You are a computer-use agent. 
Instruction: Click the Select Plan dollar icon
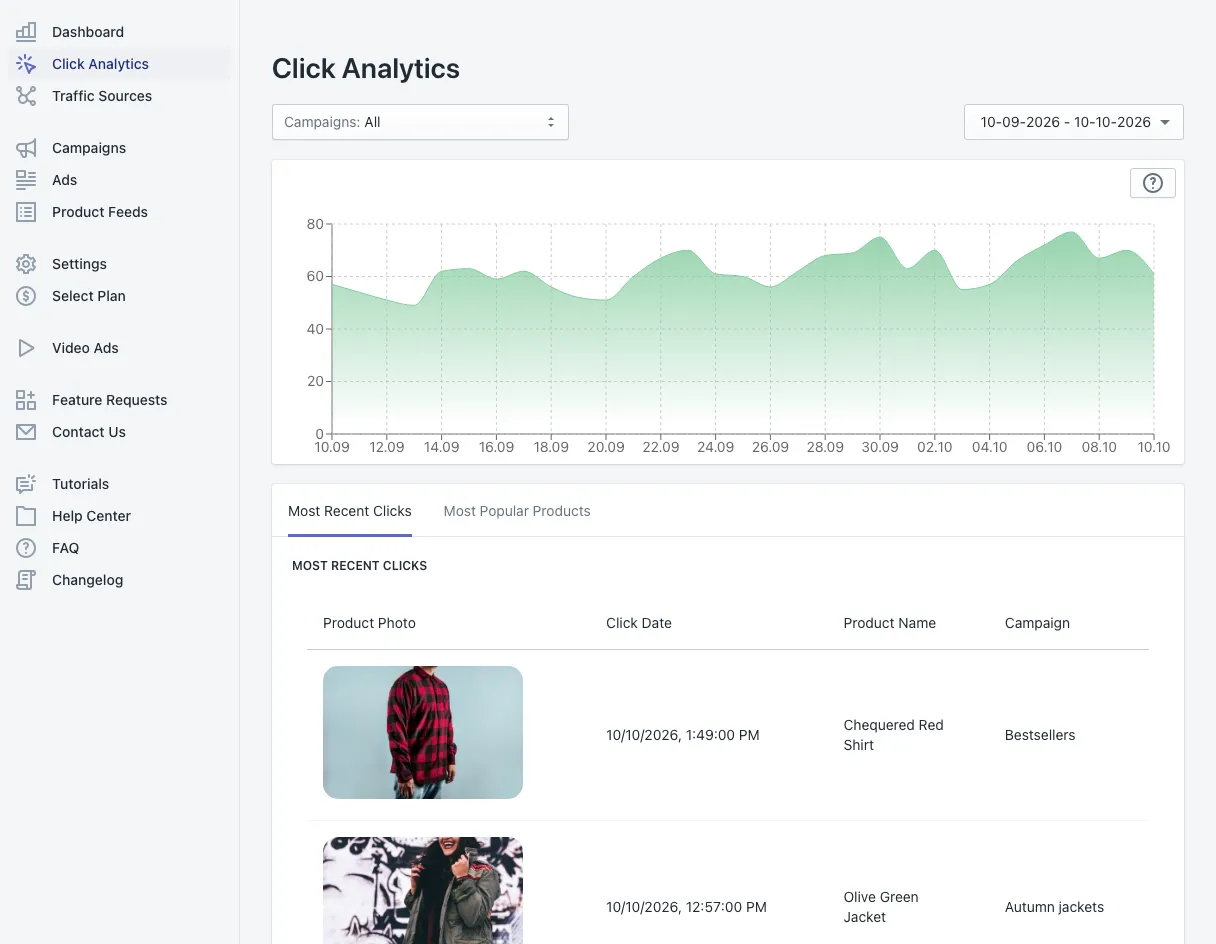pyautogui.click(x=26, y=296)
